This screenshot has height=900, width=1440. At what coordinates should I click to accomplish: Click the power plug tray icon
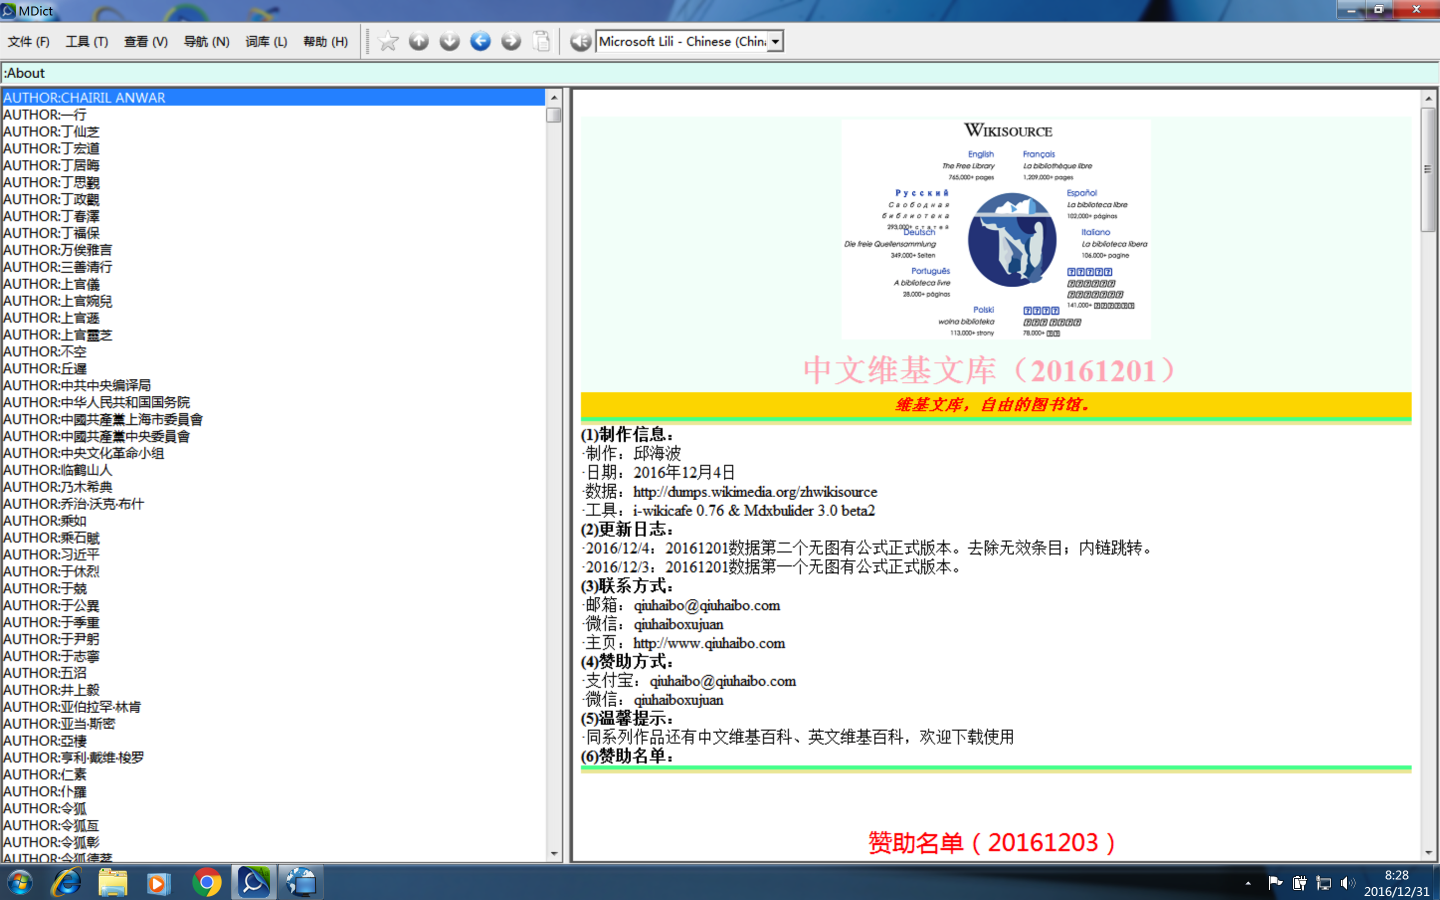point(1299,883)
